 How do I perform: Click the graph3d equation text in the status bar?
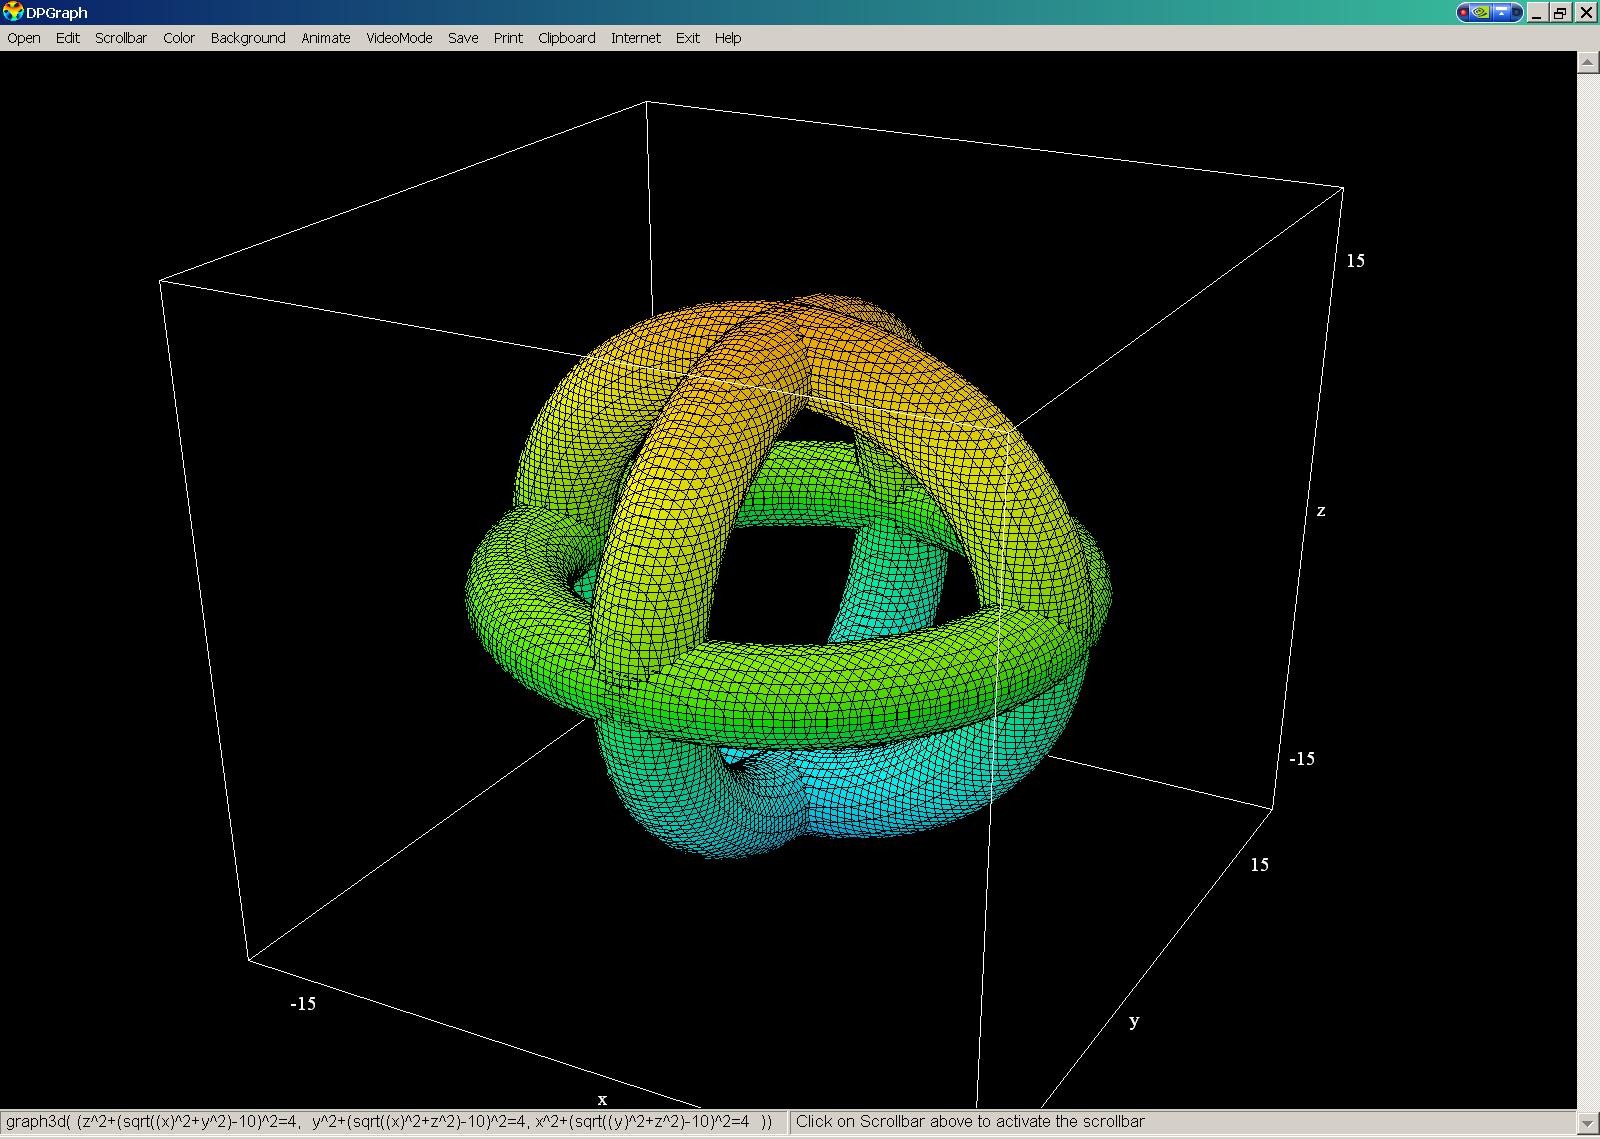(x=390, y=1122)
